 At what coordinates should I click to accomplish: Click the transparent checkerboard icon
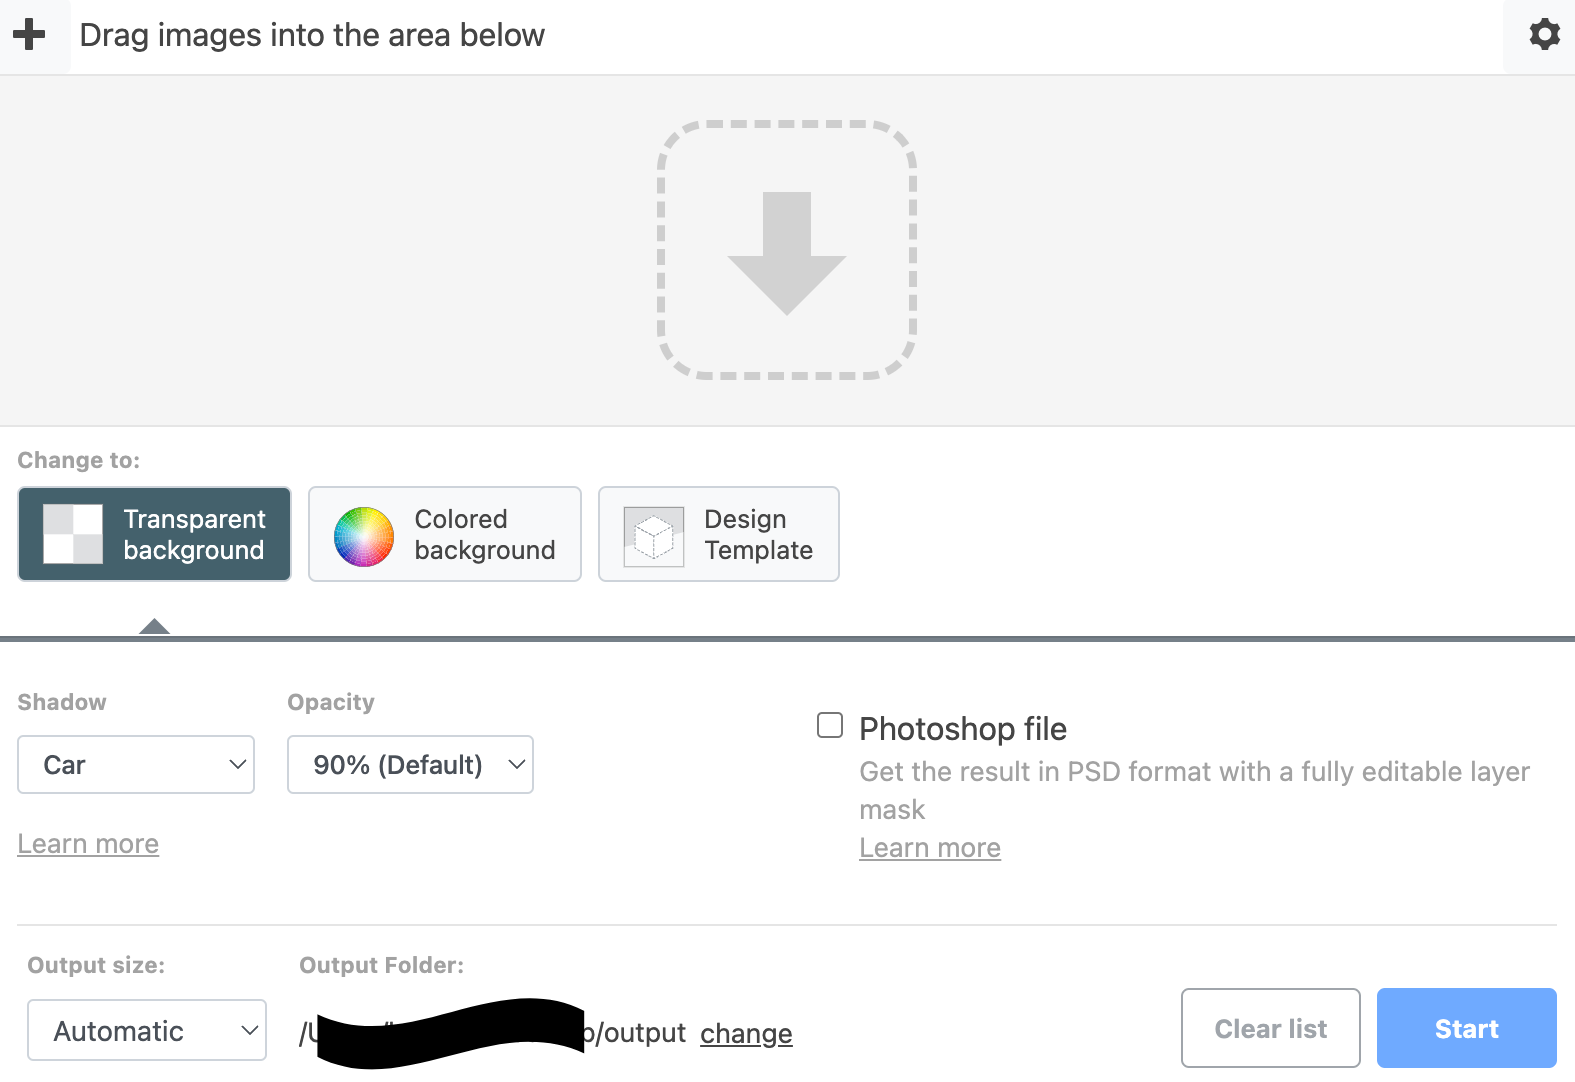coord(73,534)
